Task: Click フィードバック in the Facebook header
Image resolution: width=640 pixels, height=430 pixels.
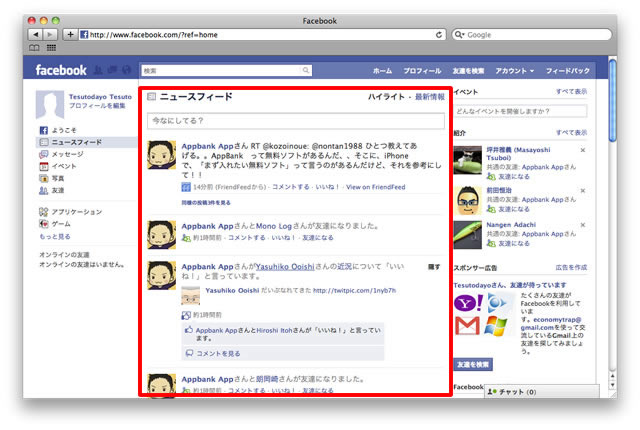Action: [568, 71]
